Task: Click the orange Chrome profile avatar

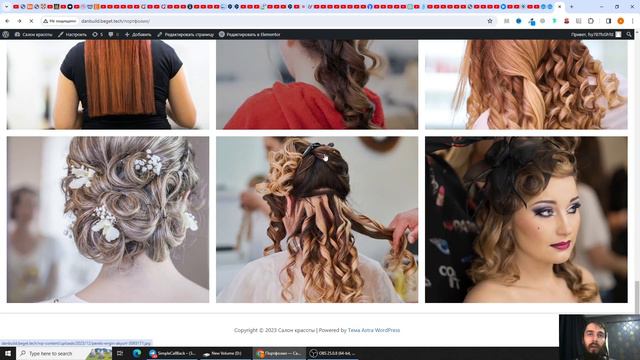Action: [x=620, y=21]
